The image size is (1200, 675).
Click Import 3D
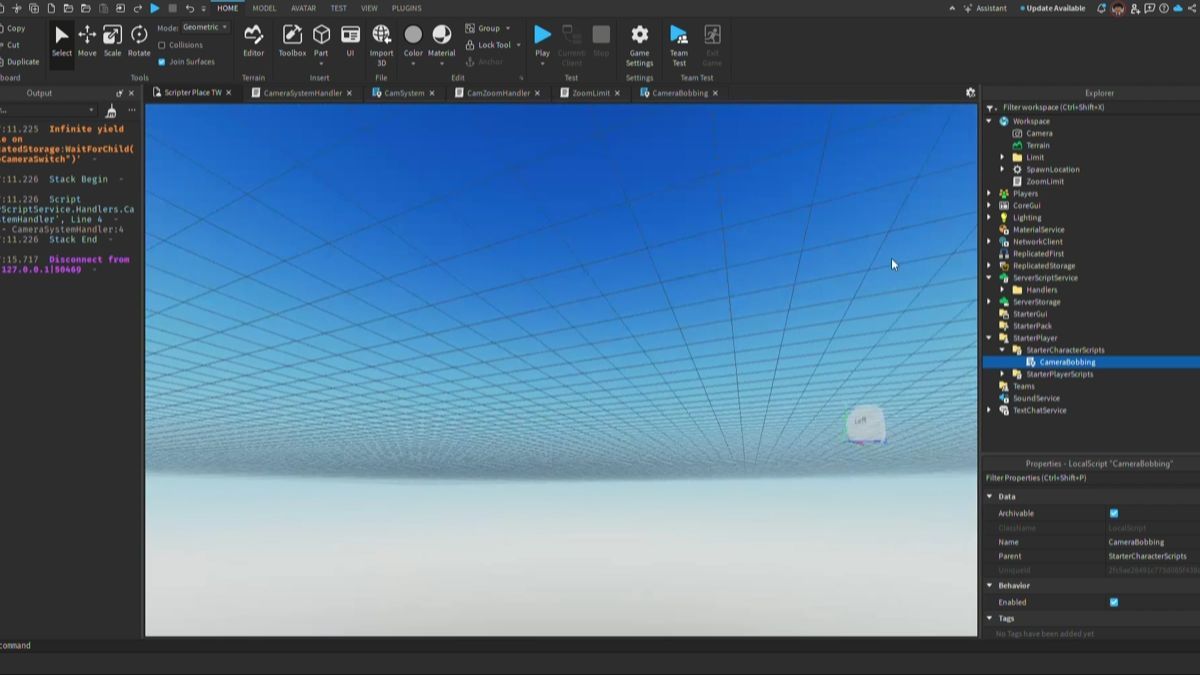[381, 45]
